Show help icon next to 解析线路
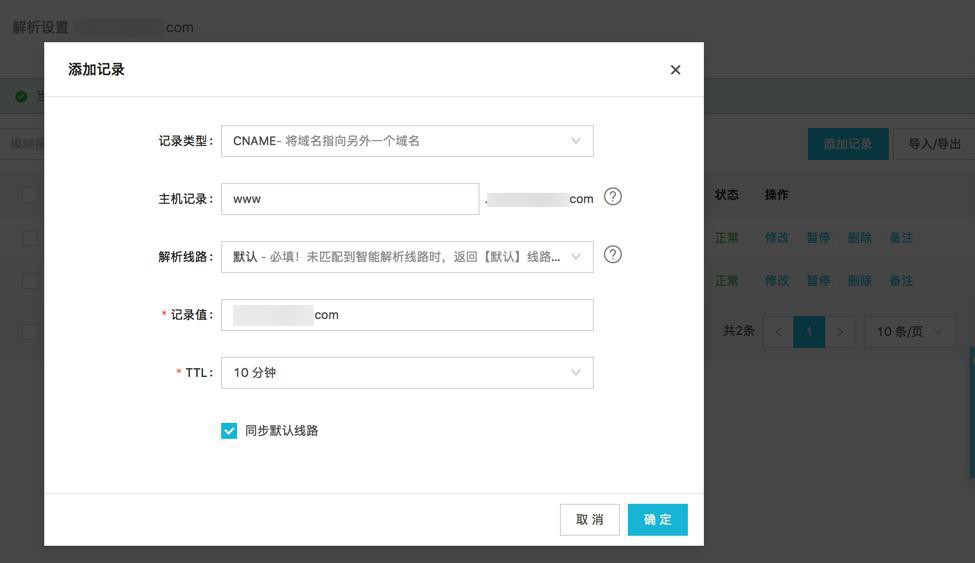975x563 pixels. click(x=612, y=255)
